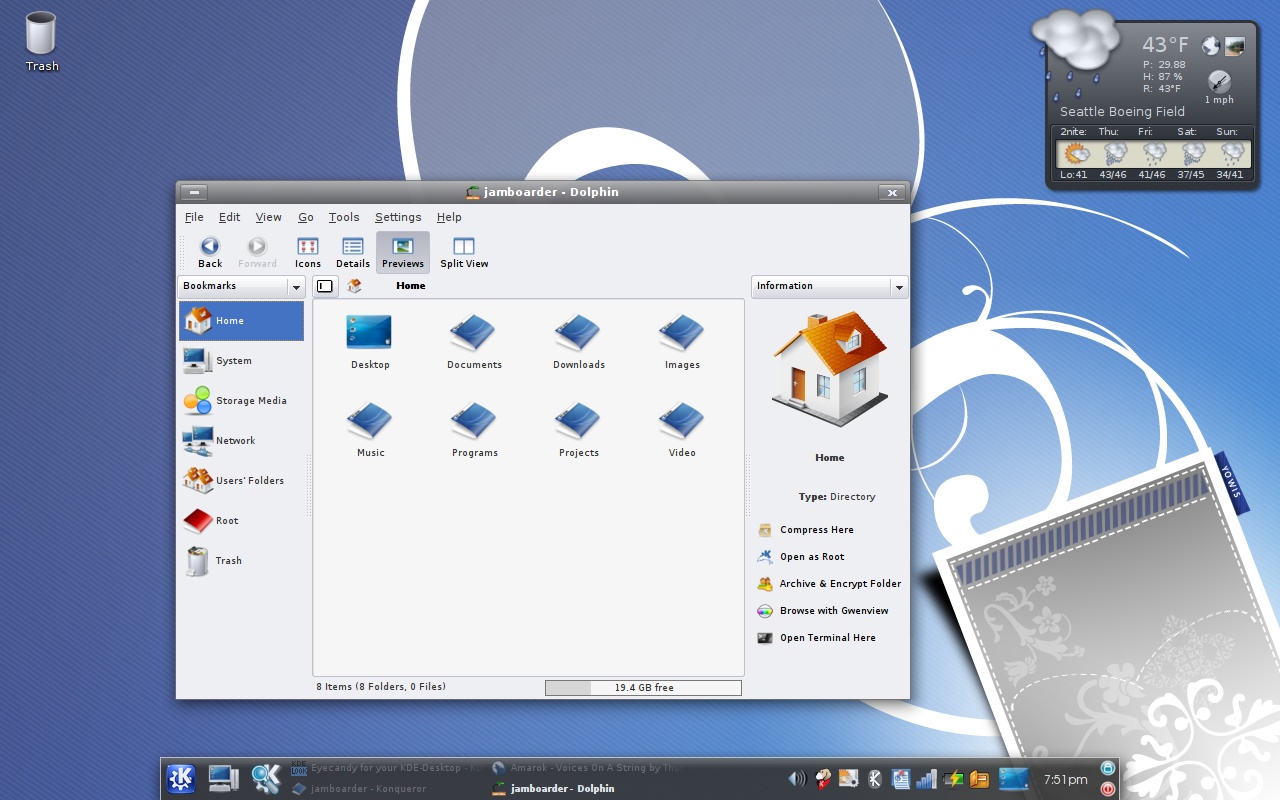Open the View menu
1280x800 pixels.
tap(268, 217)
